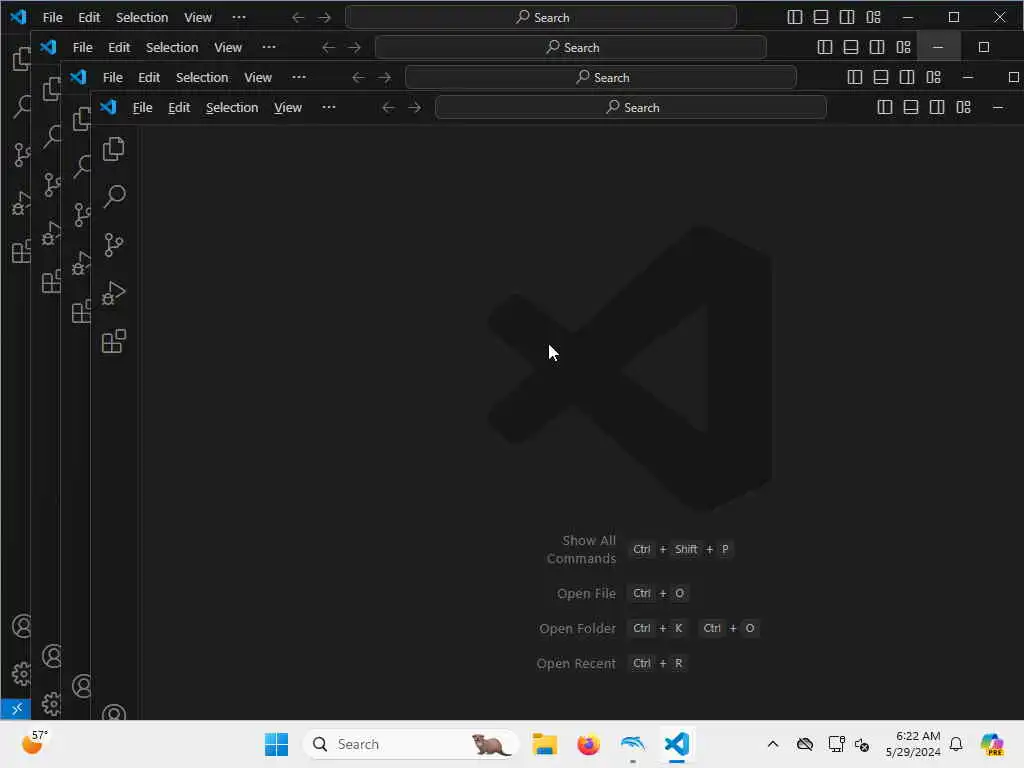Open Search view in front window activity bar
Screen dimensions: 1024x768
114,197
